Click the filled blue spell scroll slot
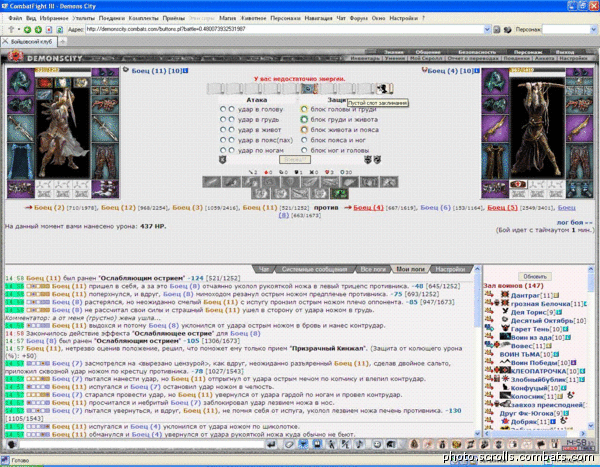600x467 pixels. pyautogui.click(x=310, y=89)
